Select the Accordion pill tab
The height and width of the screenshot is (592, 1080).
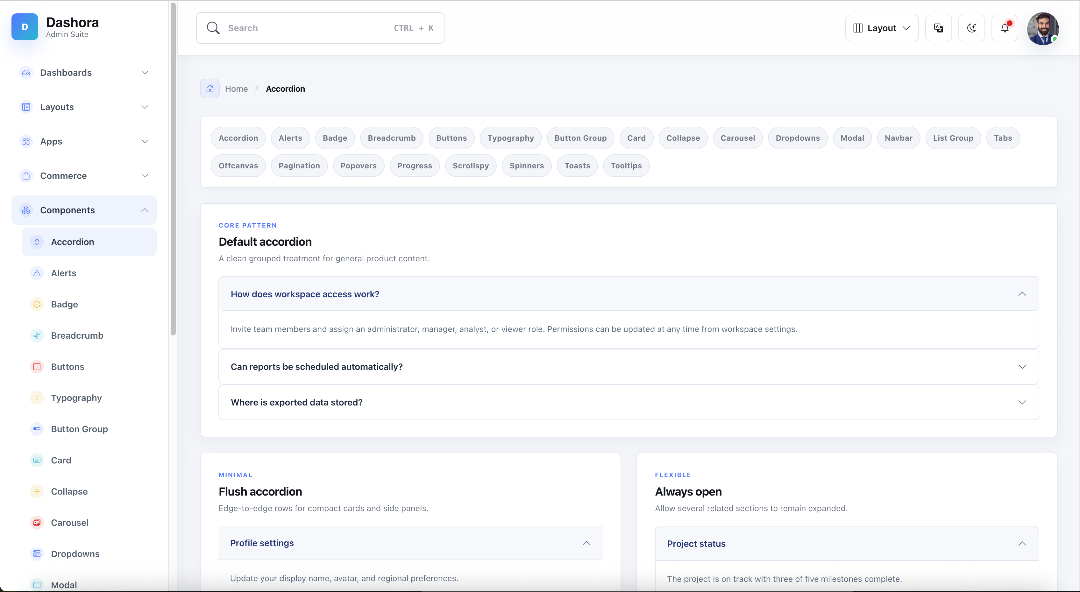click(x=238, y=138)
